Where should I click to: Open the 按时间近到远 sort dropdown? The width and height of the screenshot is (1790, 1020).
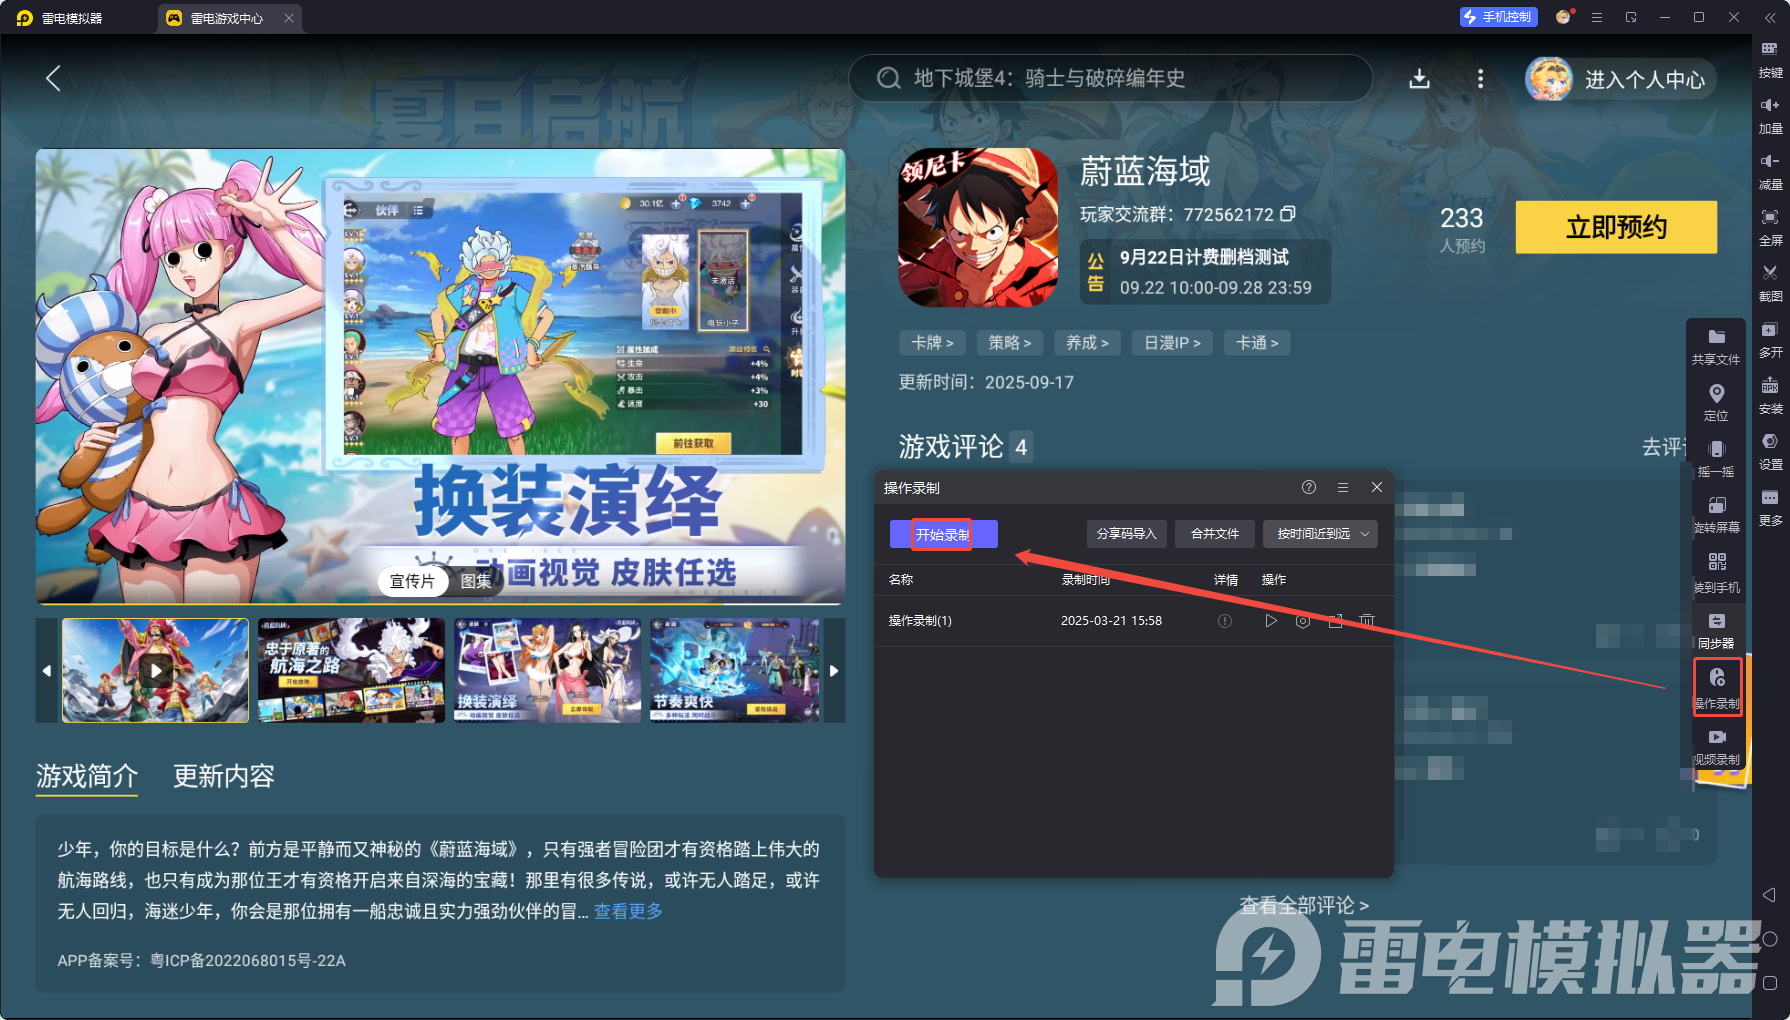[x=1320, y=534]
